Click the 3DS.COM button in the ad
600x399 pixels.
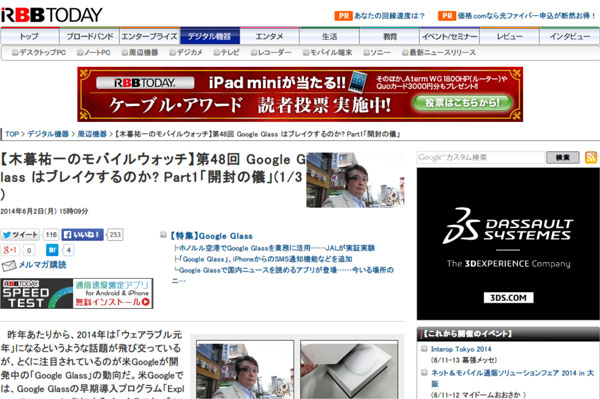click(x=508, y=298)
